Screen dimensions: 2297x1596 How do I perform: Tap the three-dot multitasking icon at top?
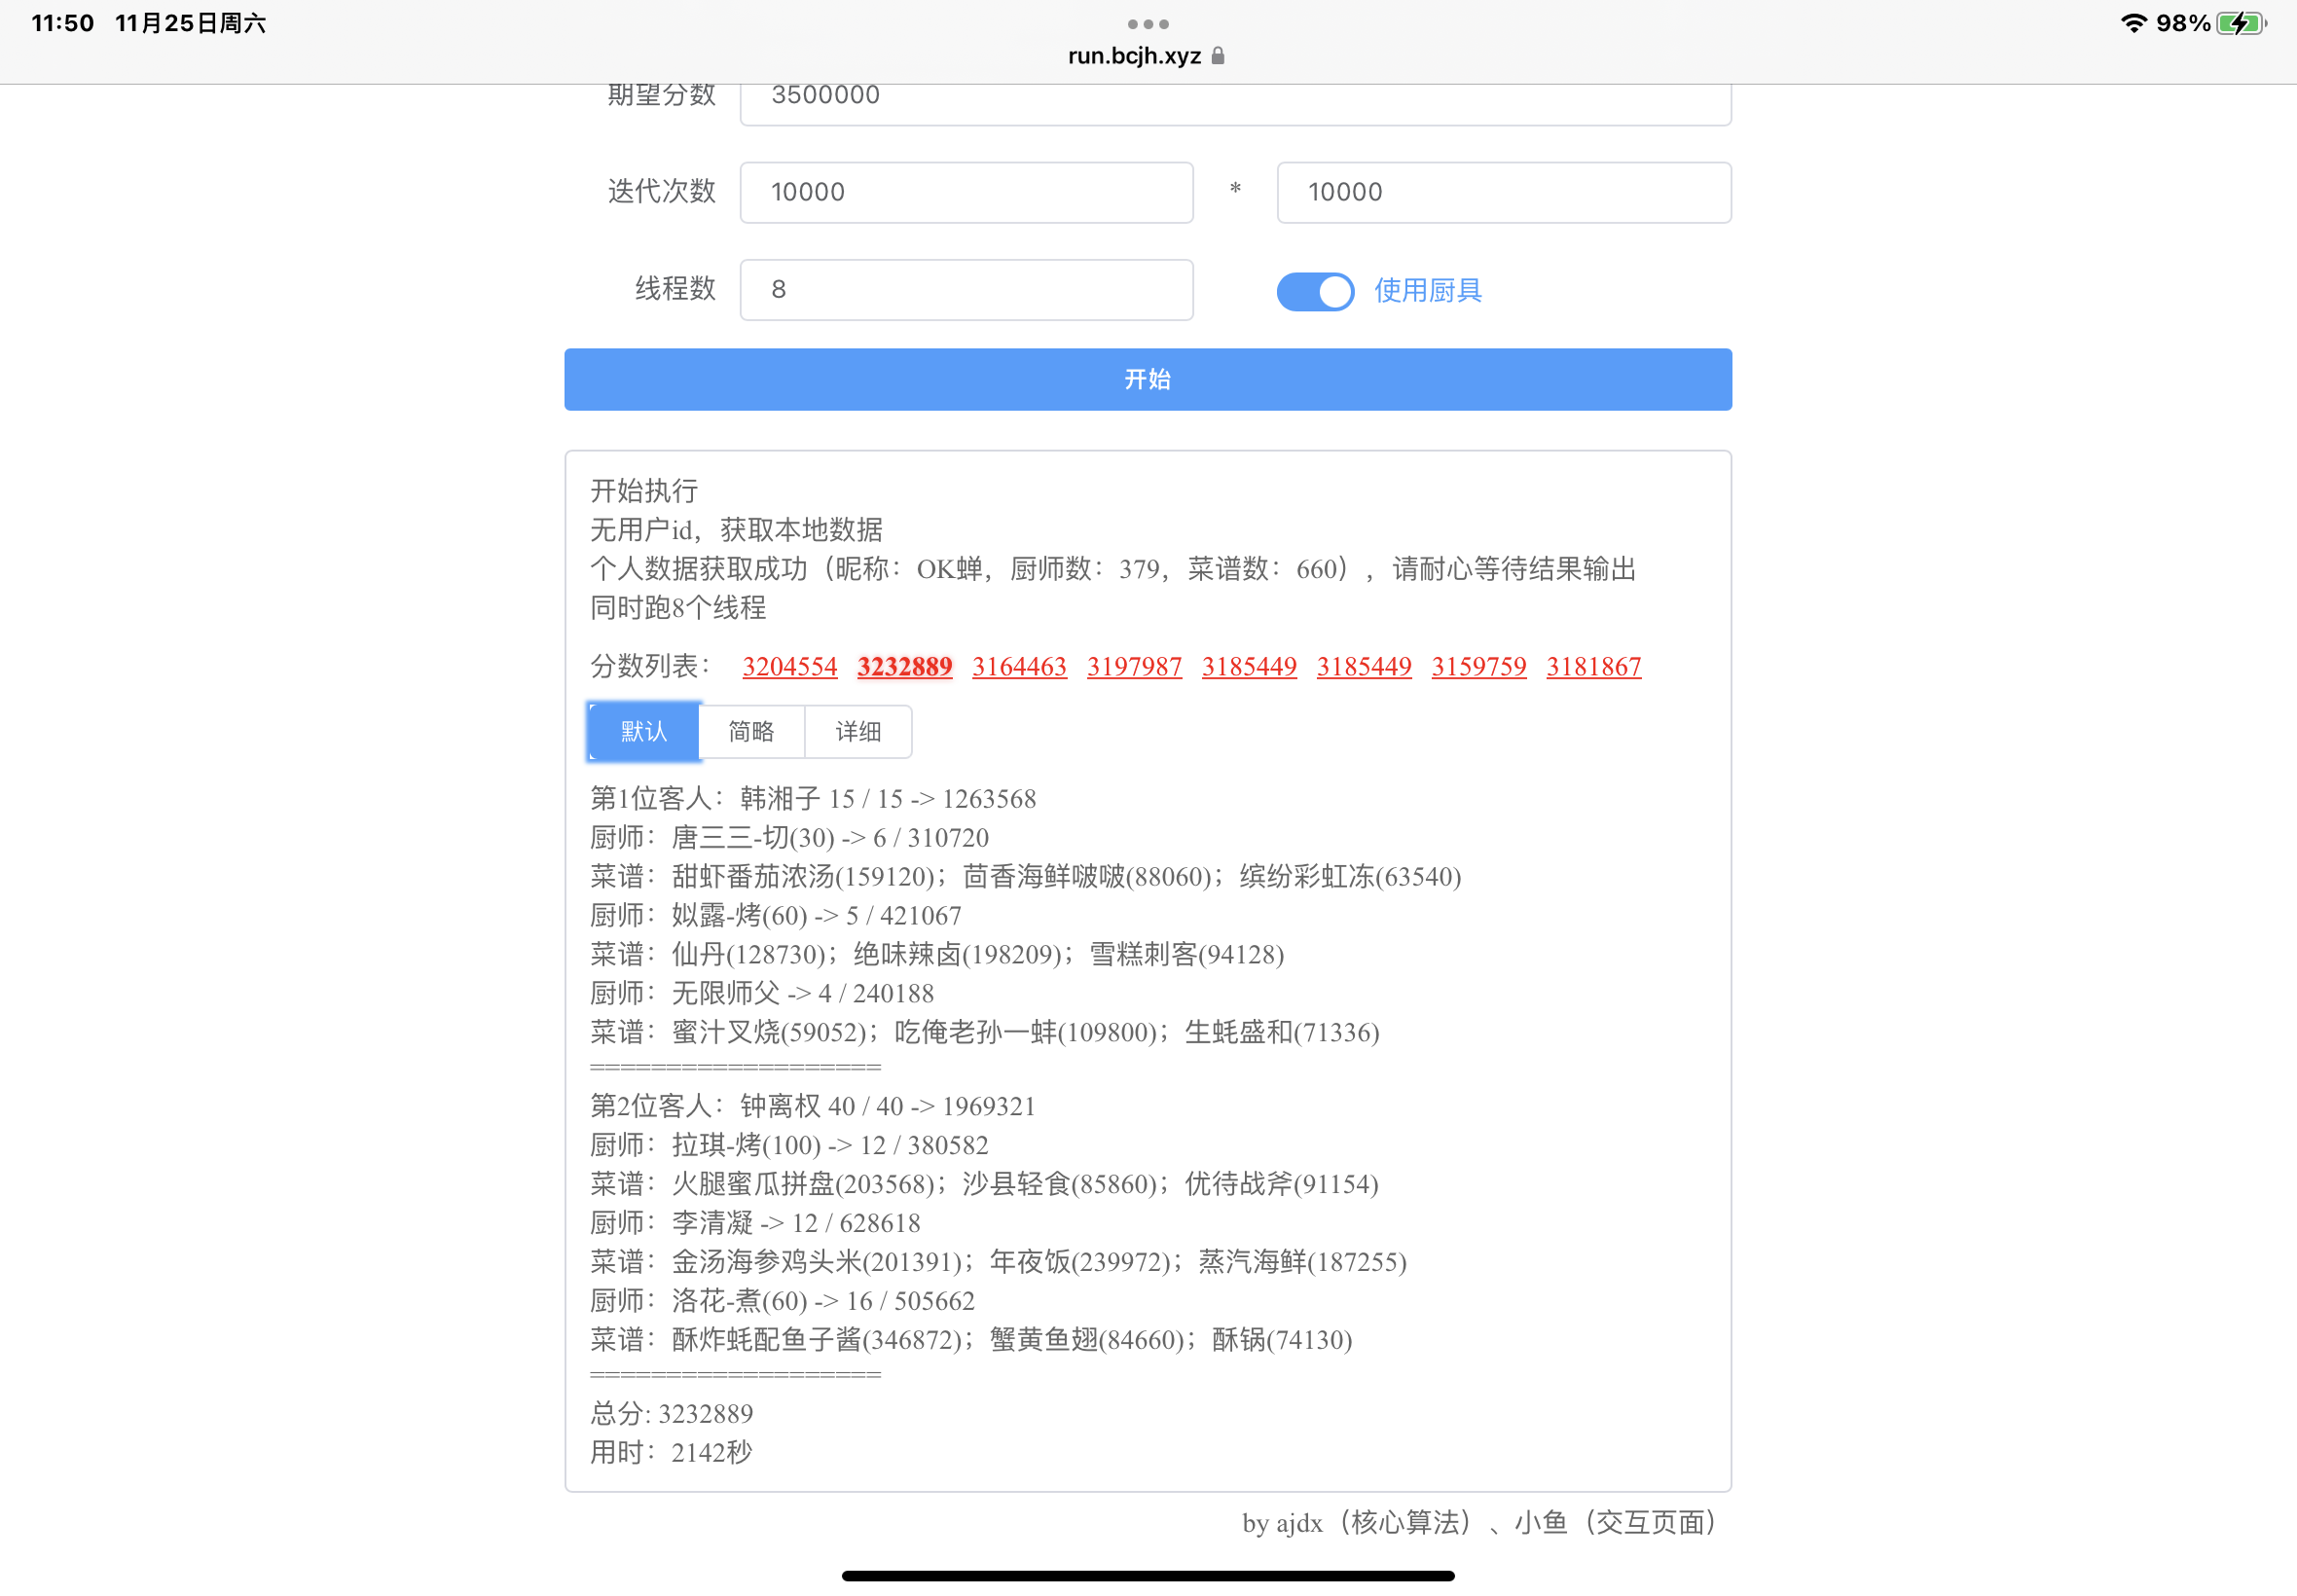tap(1147, 24)
